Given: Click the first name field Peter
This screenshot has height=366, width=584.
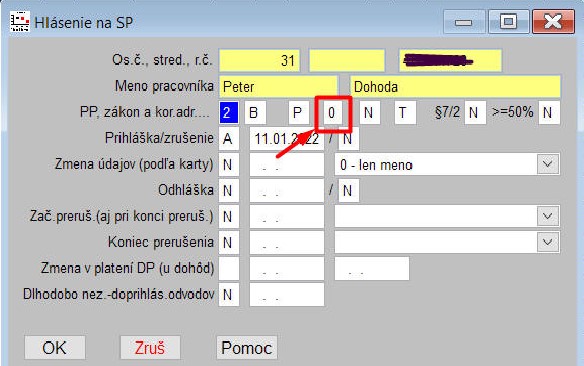Looking at the screenshot, I should click(278, 86).
